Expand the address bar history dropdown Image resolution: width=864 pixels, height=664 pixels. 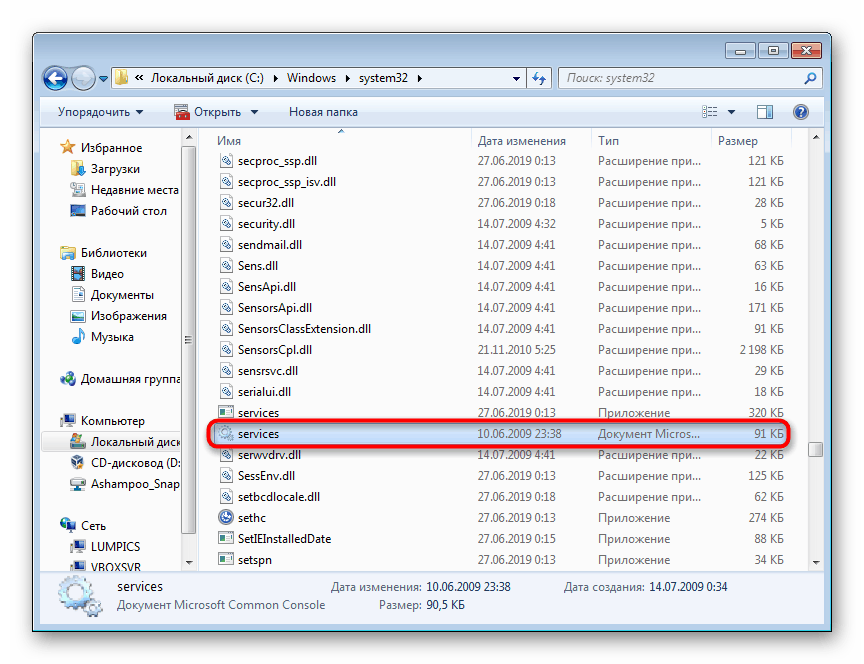coord(516,78)
